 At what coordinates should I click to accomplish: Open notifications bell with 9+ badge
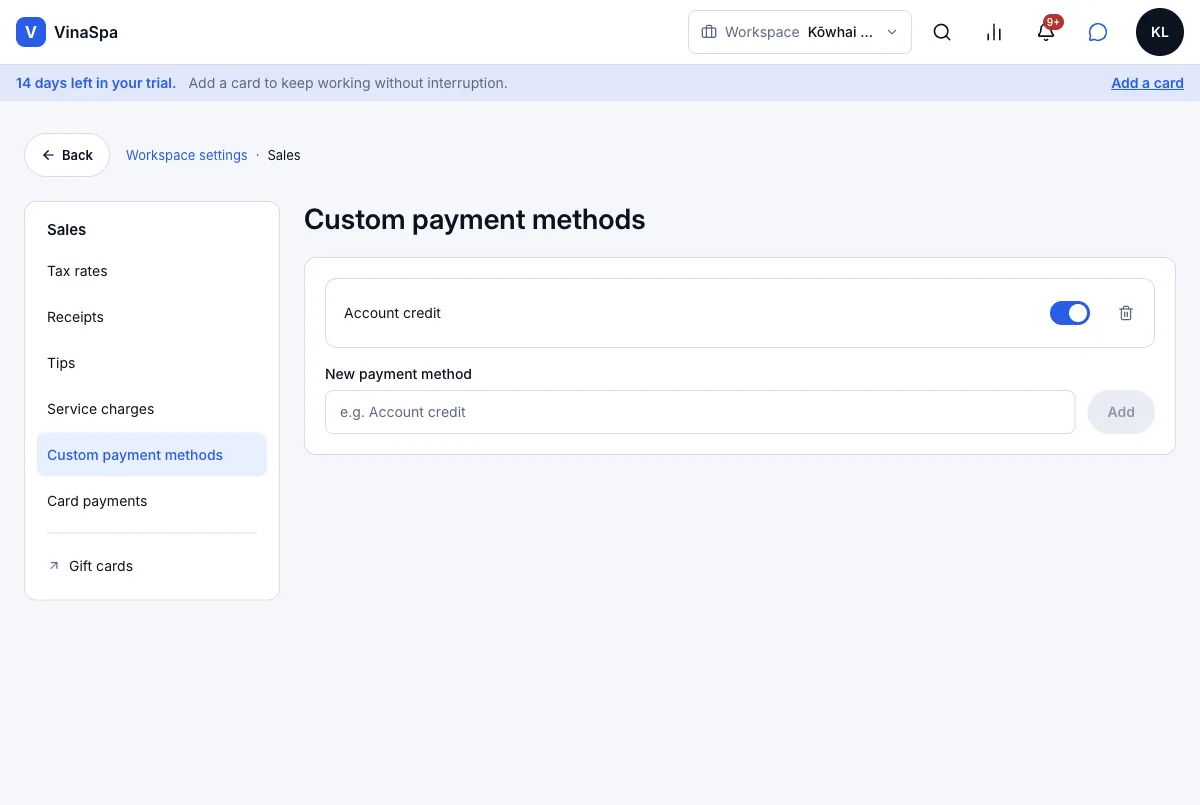(1046, 32)
